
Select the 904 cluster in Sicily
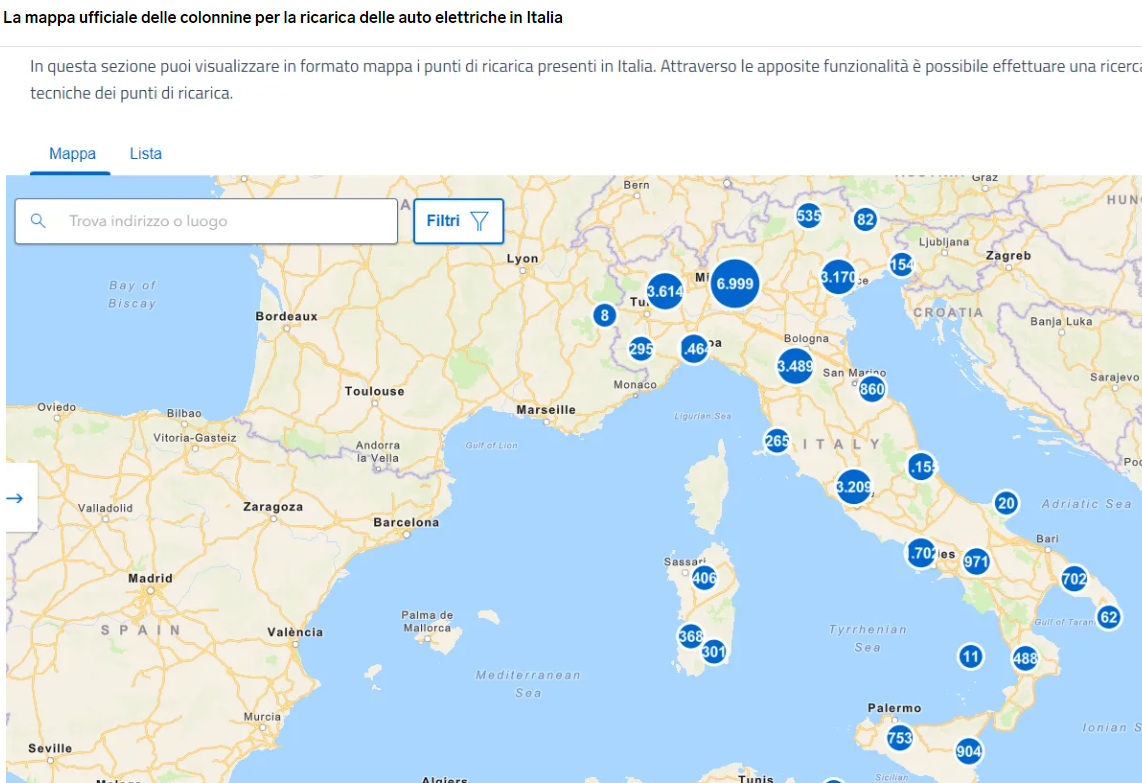click(969, 751)
